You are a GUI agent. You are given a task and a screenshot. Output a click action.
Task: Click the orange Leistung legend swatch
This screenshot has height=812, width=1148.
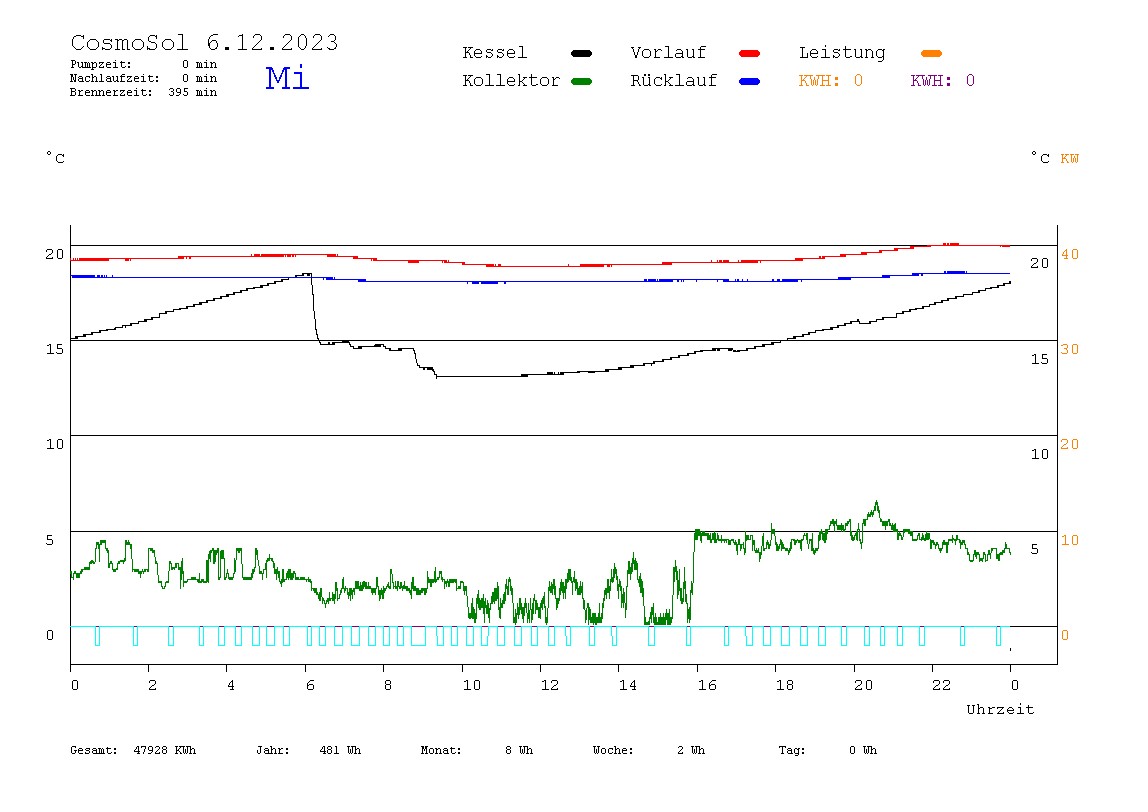[x=931, y=53]
